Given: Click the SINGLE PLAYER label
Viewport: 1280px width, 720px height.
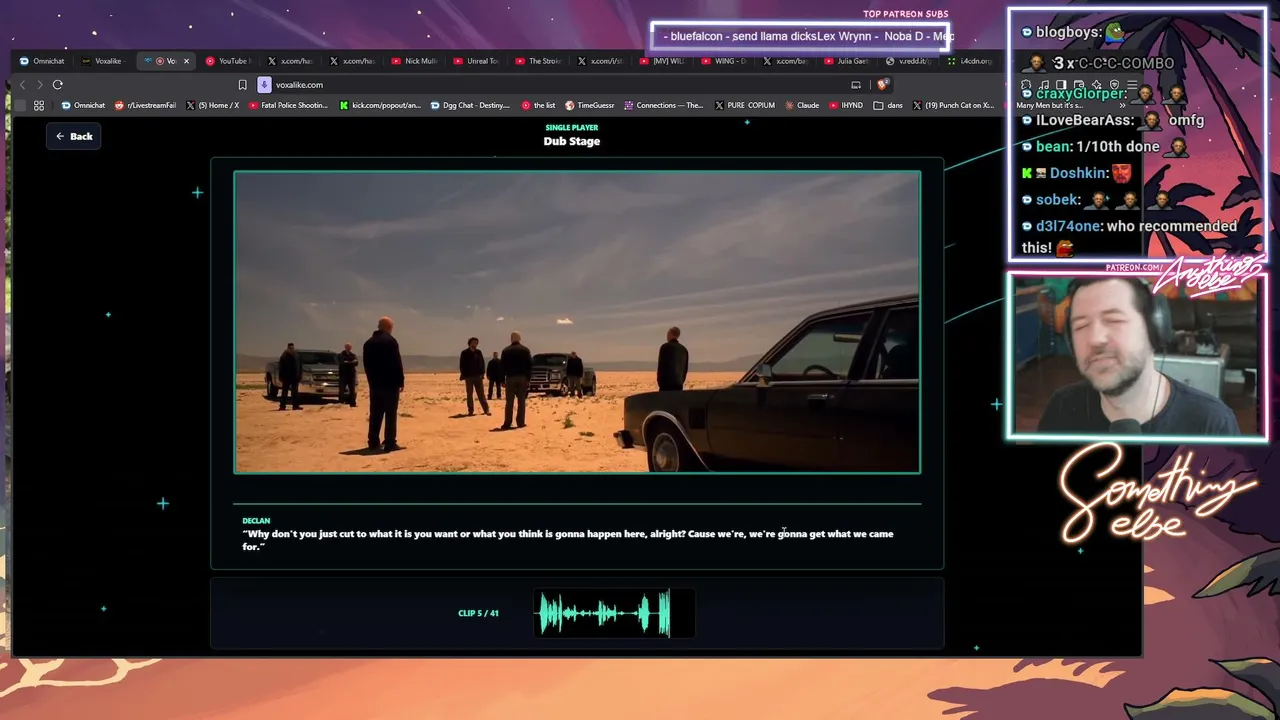Looking at the screenshot, I should [572, 128].
